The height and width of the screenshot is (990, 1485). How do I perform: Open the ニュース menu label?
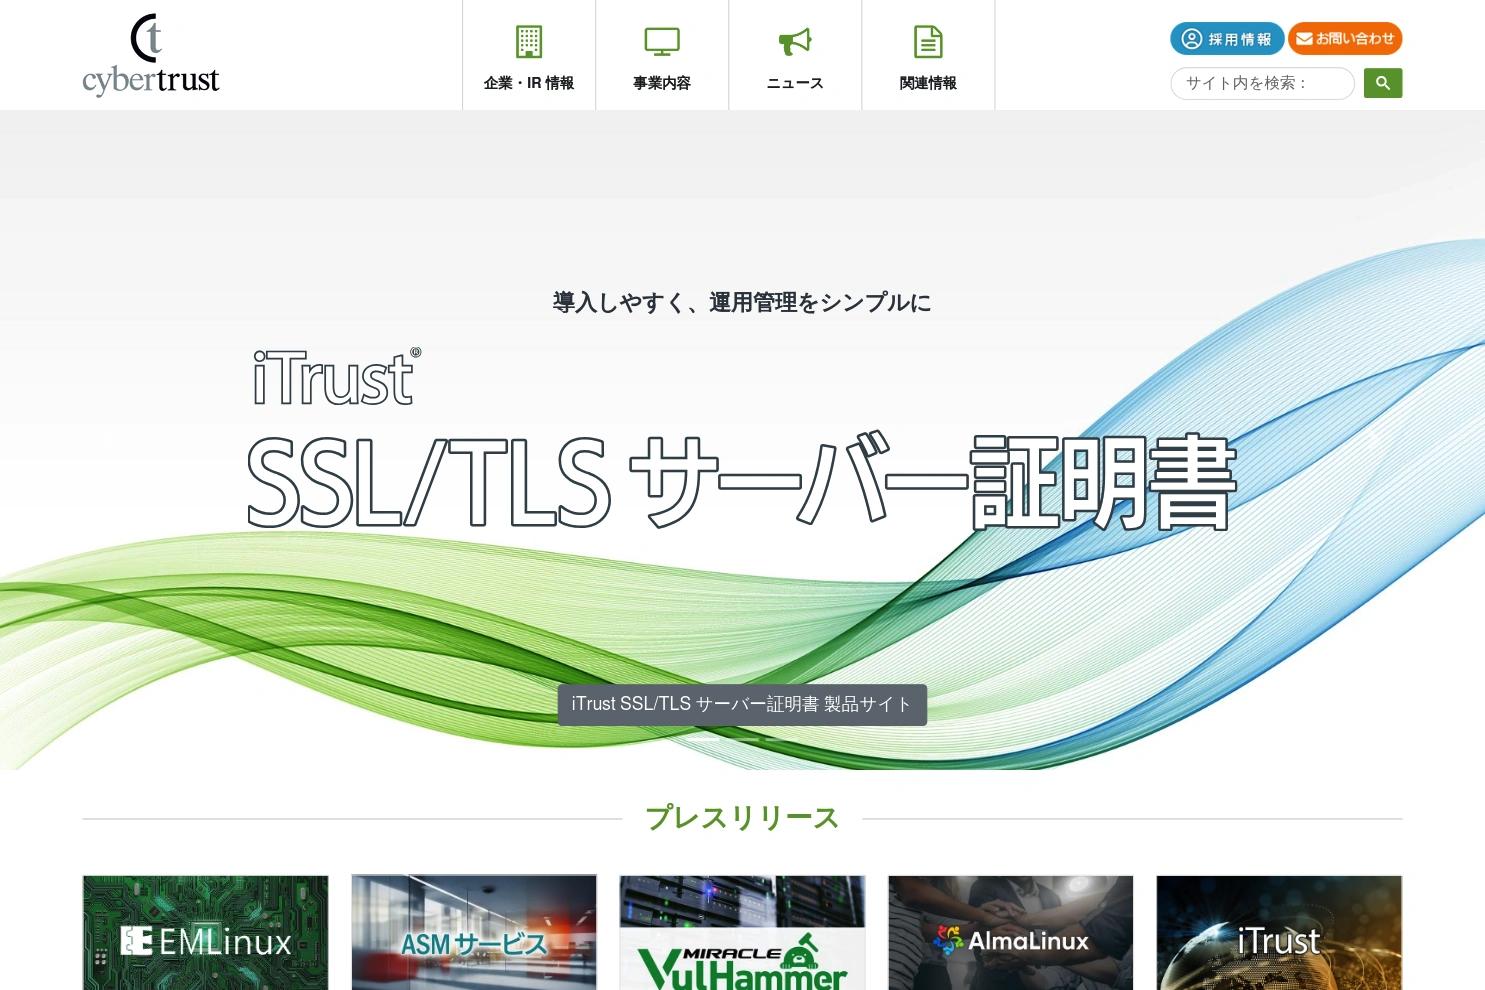pos(795,83)
